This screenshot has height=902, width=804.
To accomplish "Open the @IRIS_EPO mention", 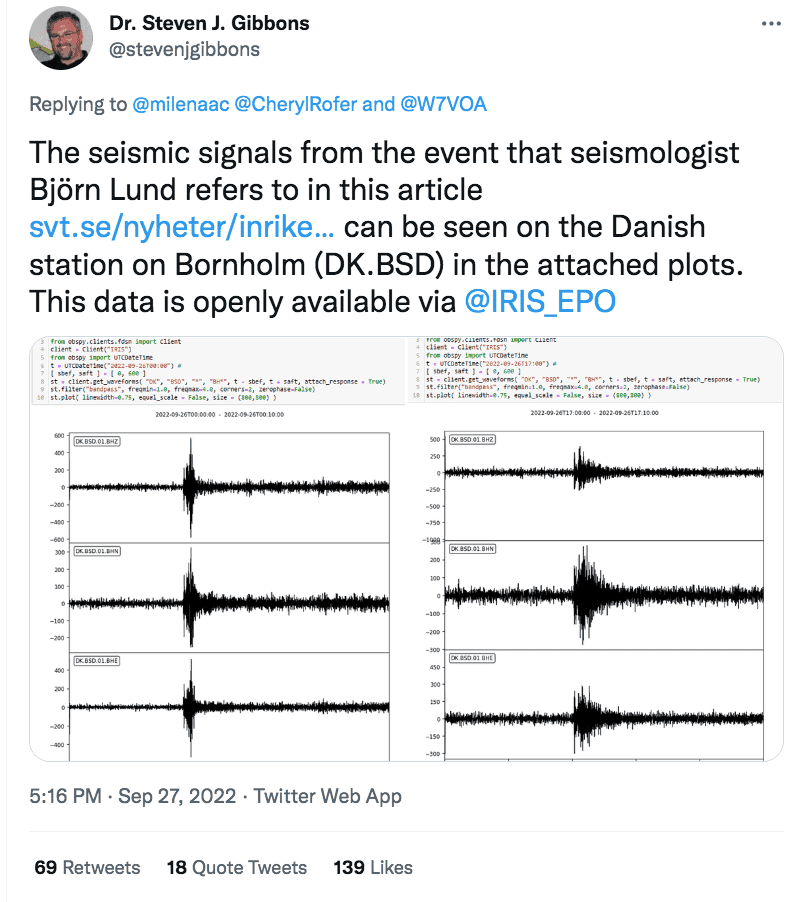I will 540,301.
